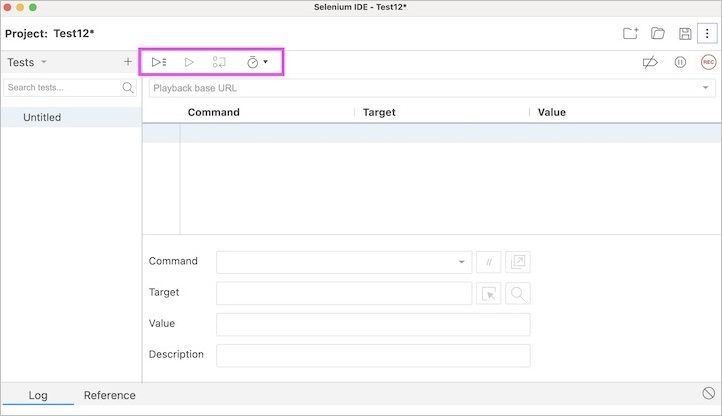Image resolution: width=722 pixels, height=416 pixels.
Task: Run the current test
Action: (x=189, y=62)
